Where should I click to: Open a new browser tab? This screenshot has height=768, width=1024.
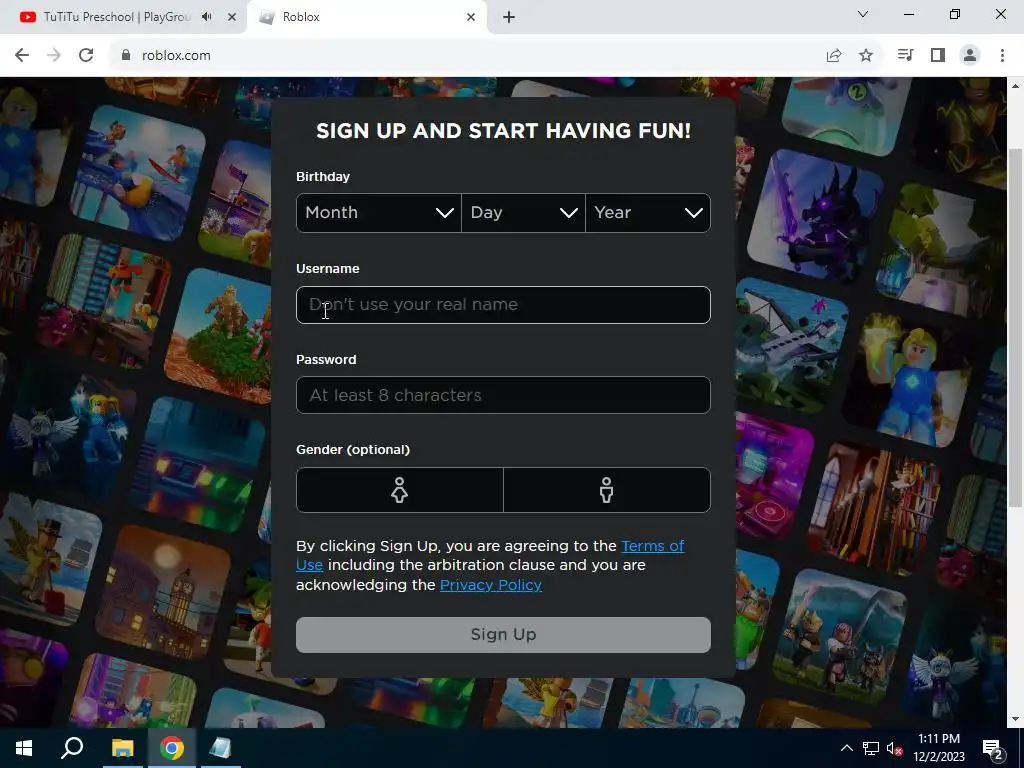(509, 17)
